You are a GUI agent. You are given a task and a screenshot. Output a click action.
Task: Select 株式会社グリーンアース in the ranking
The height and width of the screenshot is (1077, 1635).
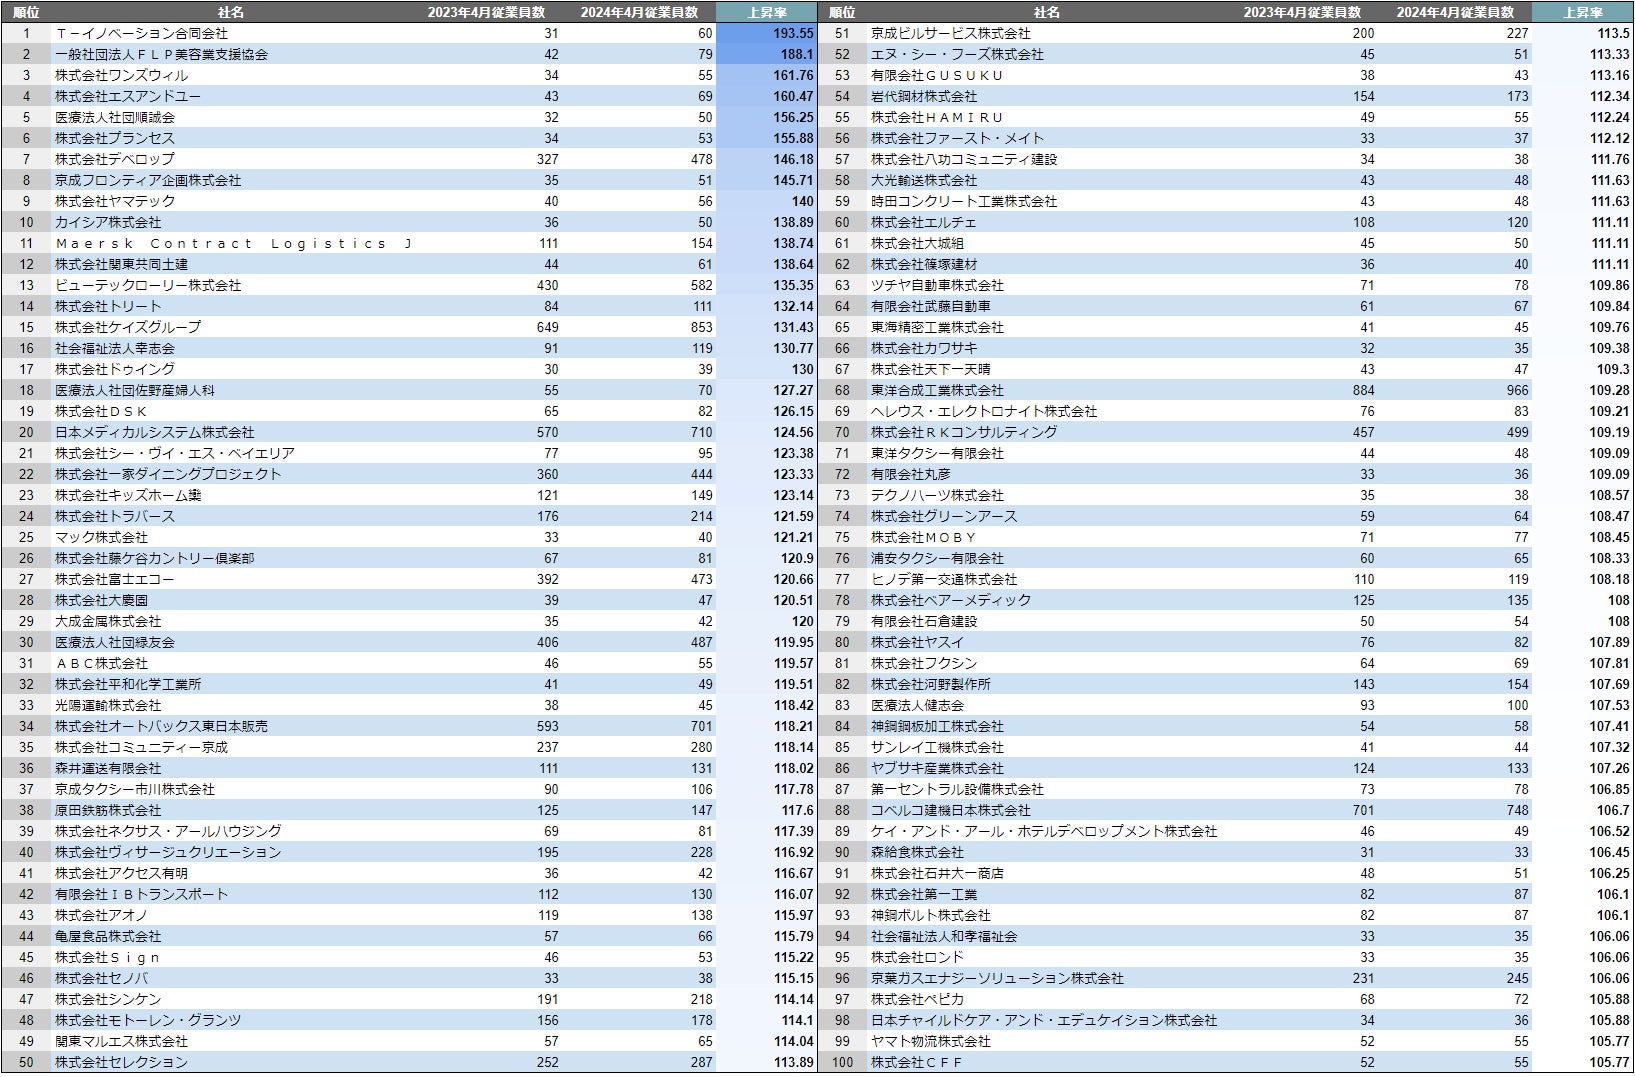point(944,516)
